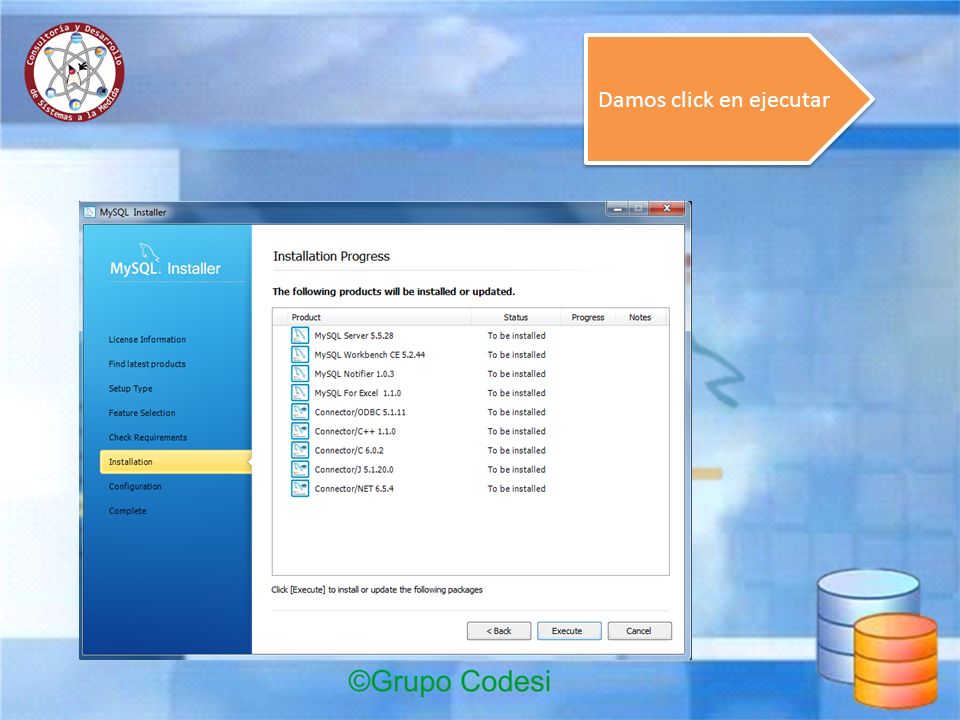The image size is (960, 720).
Task: Maximize the MySQL Installer window
Action: coord(639,208)
